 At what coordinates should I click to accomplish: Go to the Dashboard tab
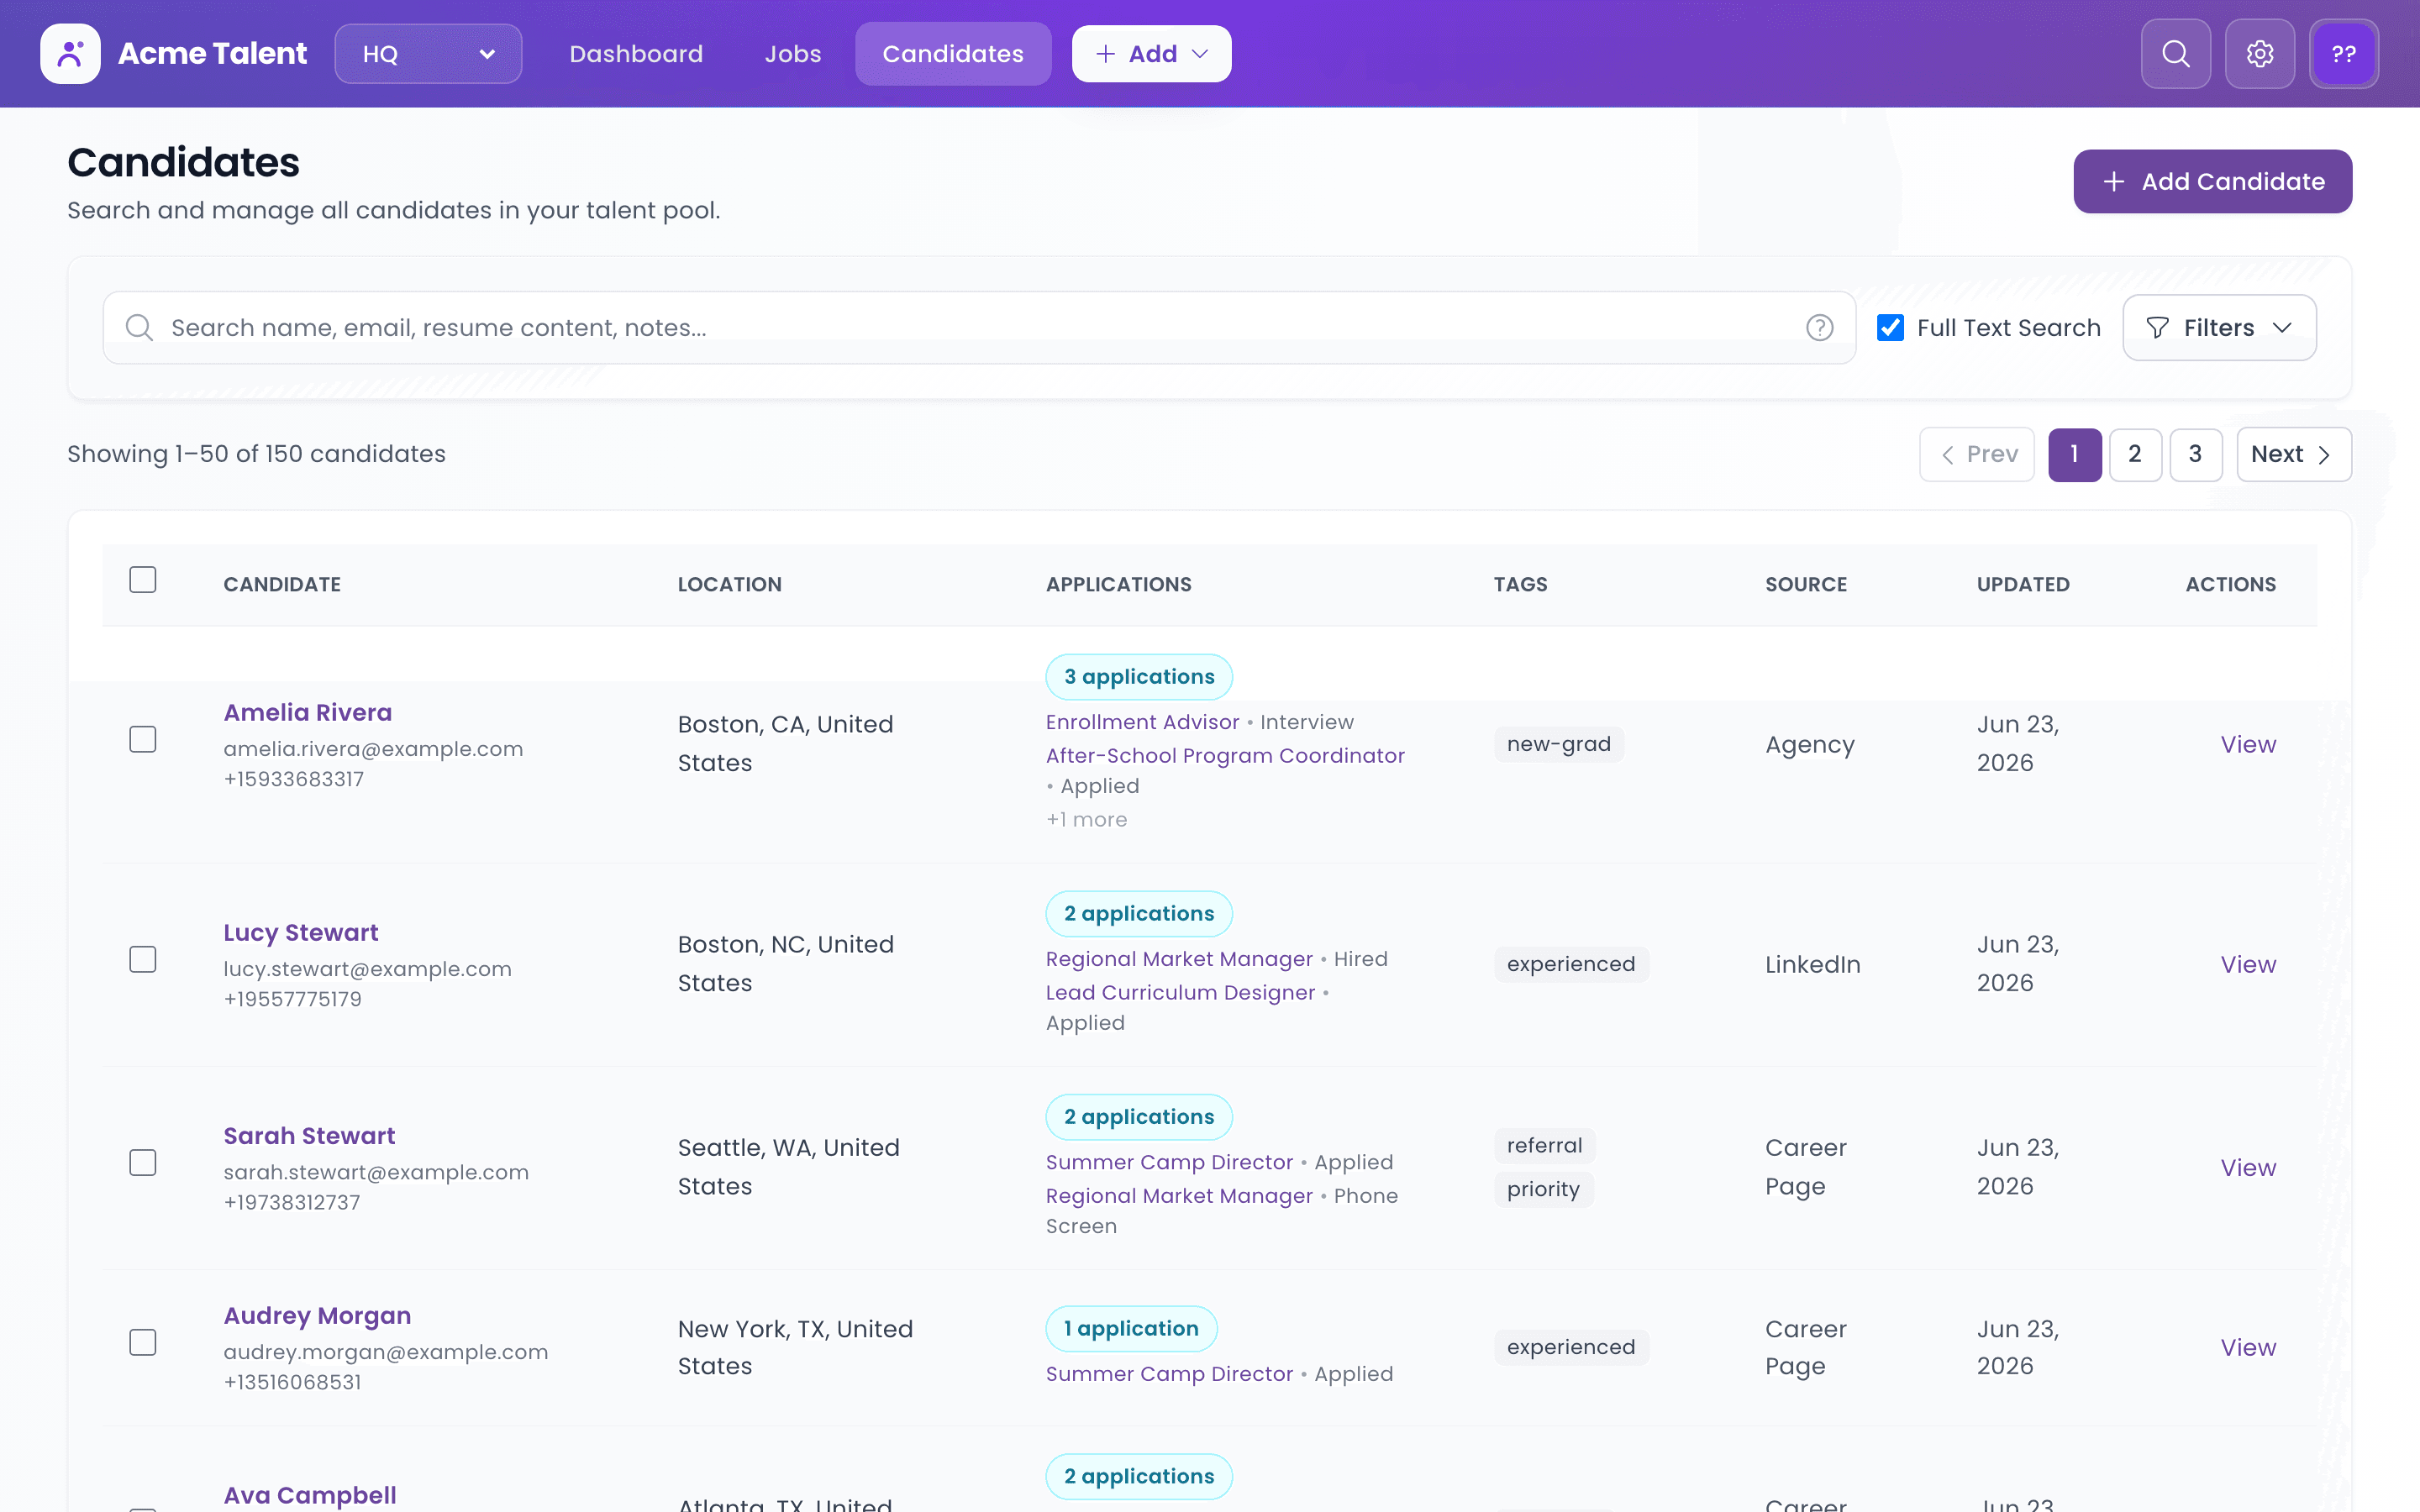point(636,54)
